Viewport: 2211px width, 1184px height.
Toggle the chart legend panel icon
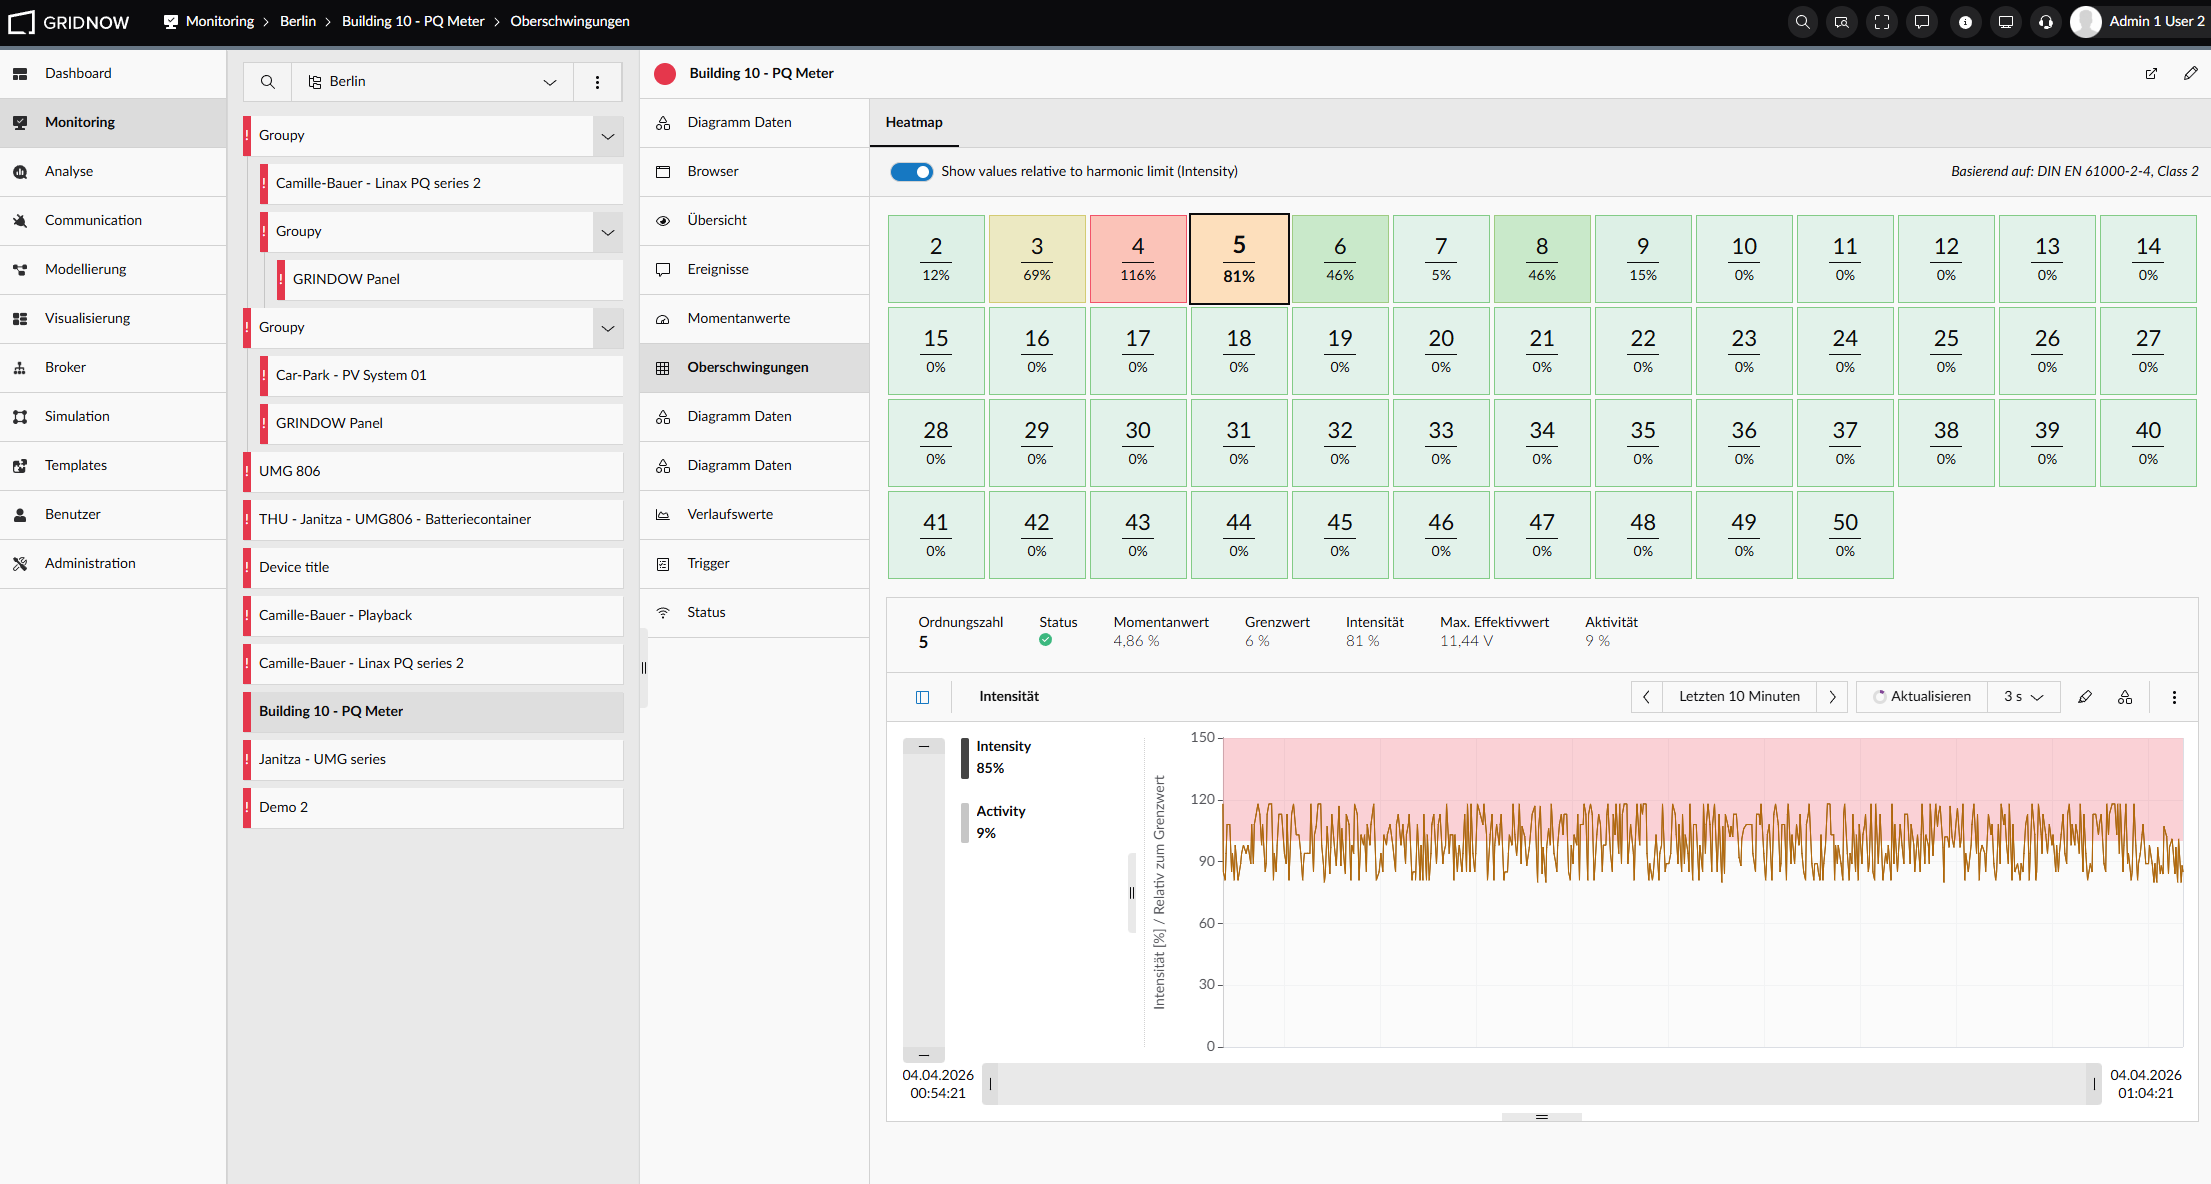pos(923,697)
